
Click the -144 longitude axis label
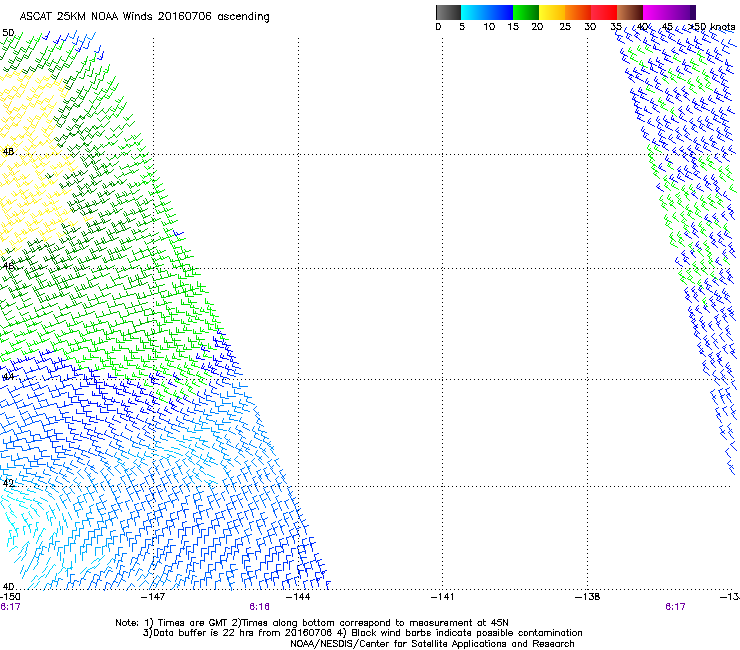click(298, 597)
